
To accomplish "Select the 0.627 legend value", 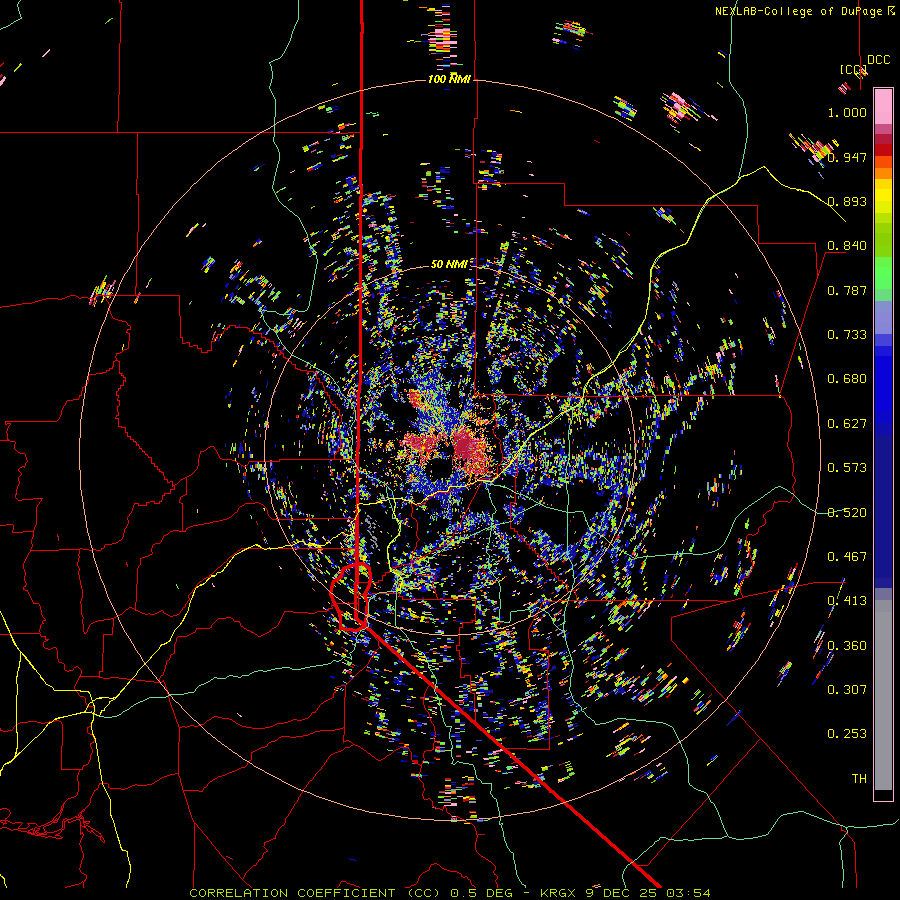I will tap(847, 424).
